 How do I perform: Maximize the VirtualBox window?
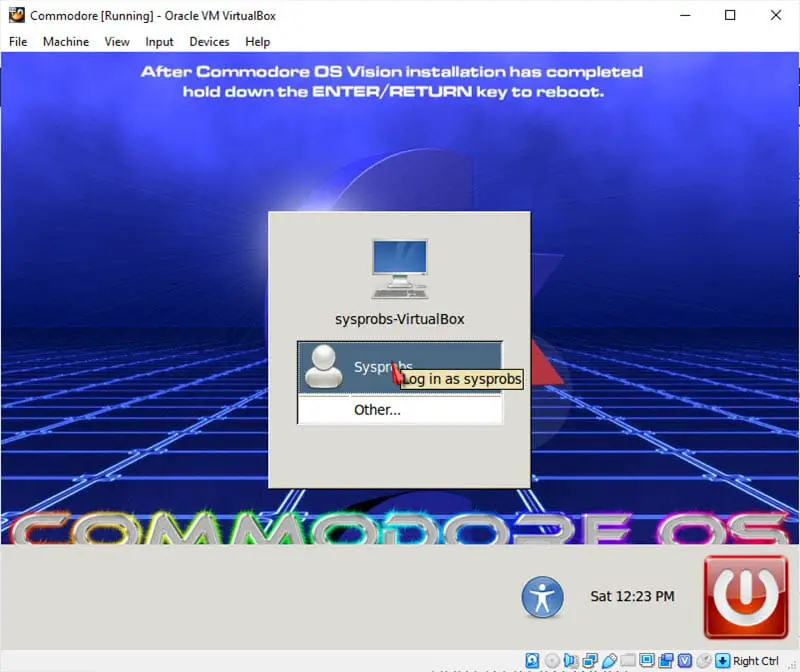click(x=730, y=15)
